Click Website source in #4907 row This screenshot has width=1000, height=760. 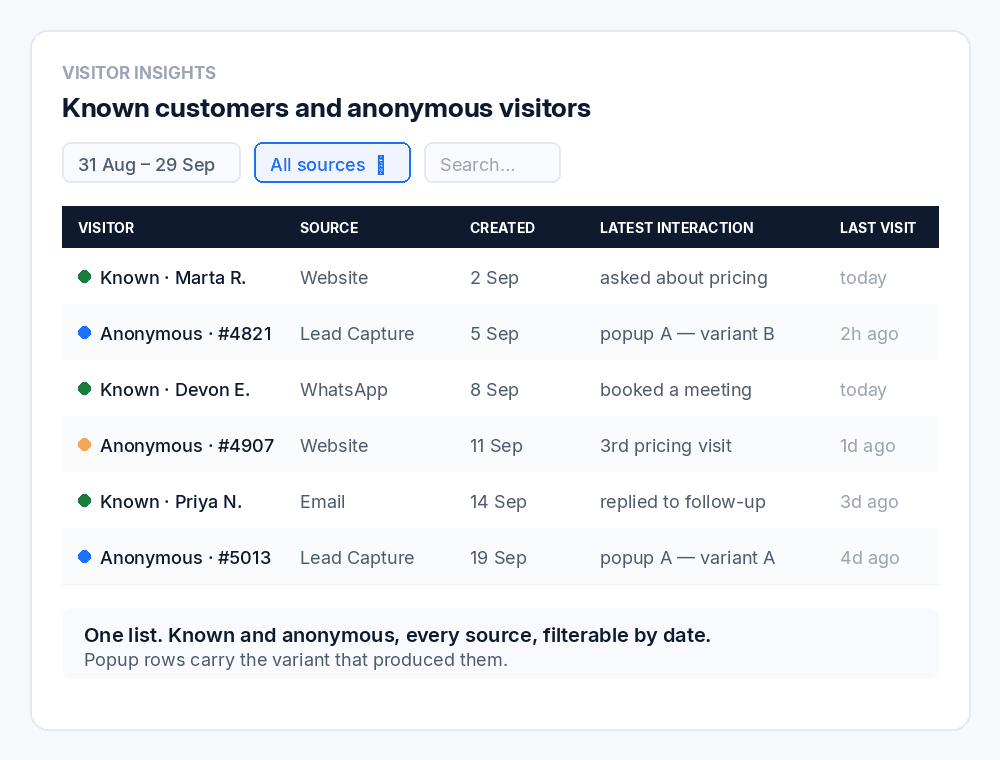tap(334, 446)
